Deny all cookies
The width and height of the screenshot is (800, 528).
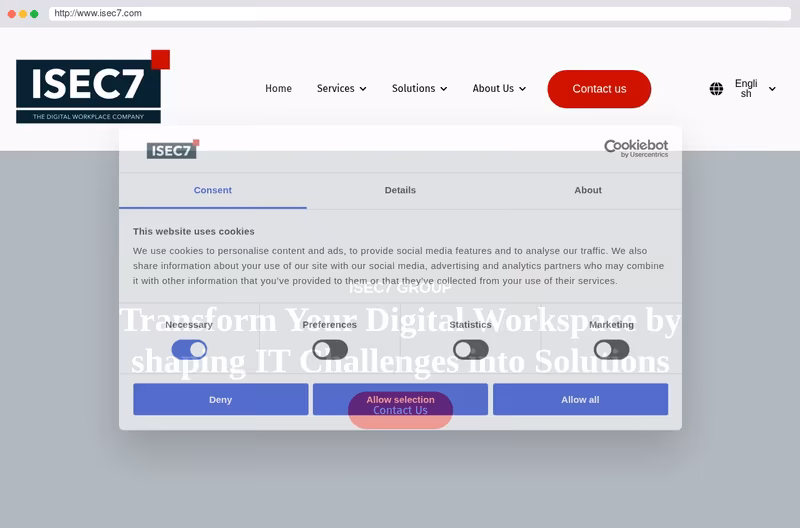coord(220,399)
